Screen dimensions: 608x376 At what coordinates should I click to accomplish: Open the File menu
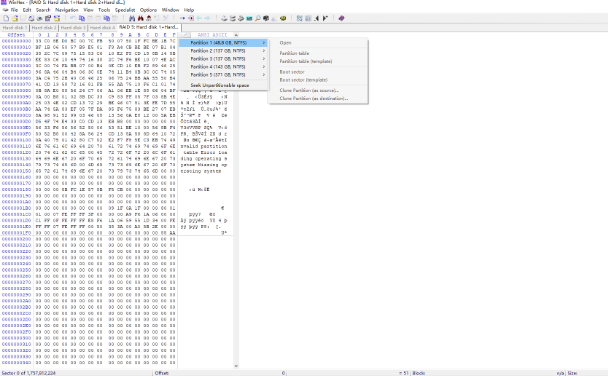14,10
